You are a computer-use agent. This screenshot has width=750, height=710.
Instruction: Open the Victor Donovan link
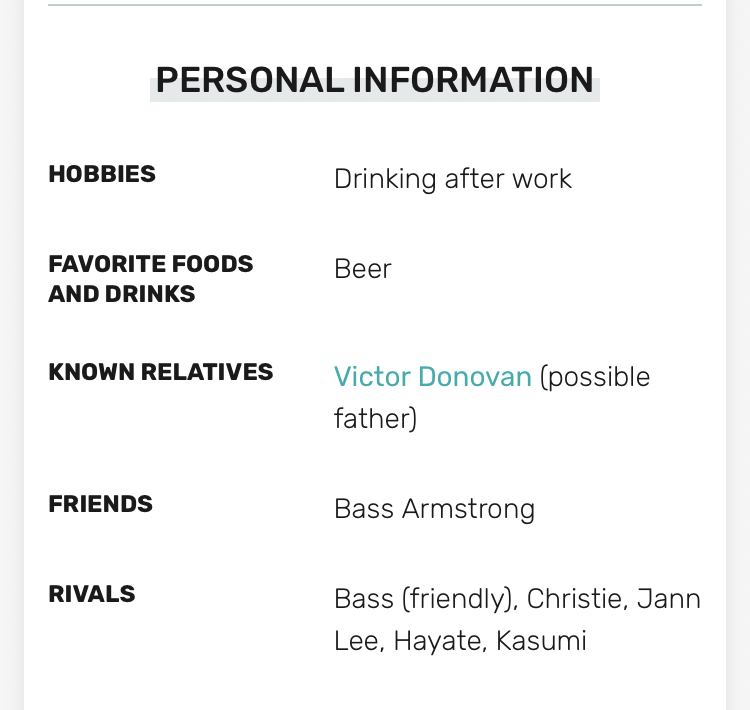(432, 377)
